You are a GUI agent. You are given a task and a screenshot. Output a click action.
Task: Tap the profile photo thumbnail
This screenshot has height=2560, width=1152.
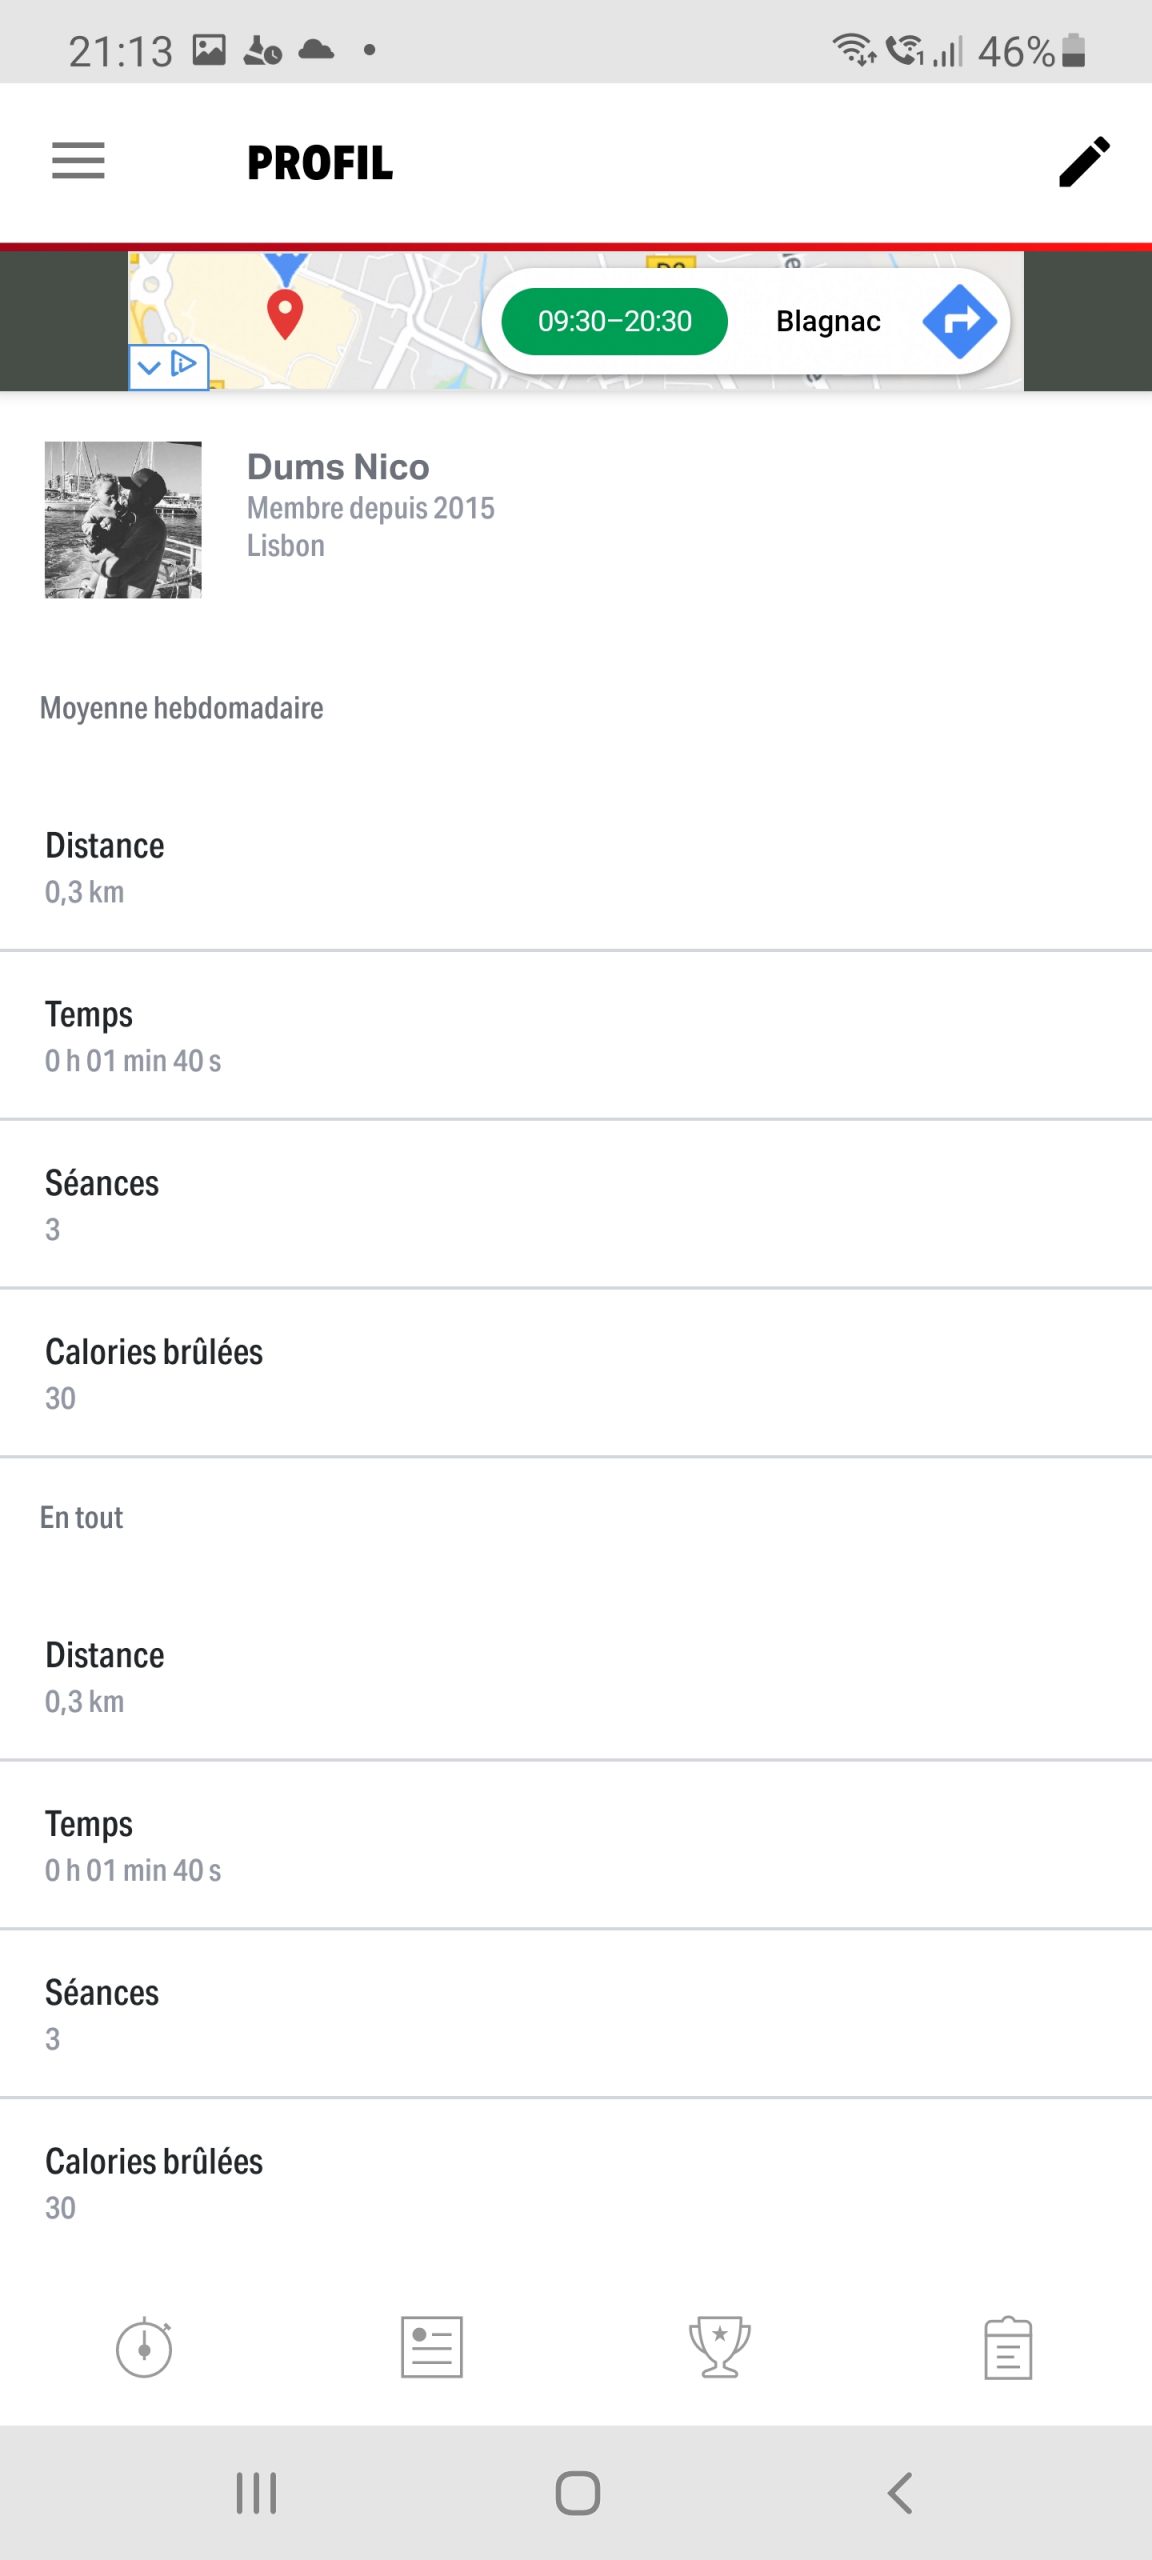pos(123,520)
